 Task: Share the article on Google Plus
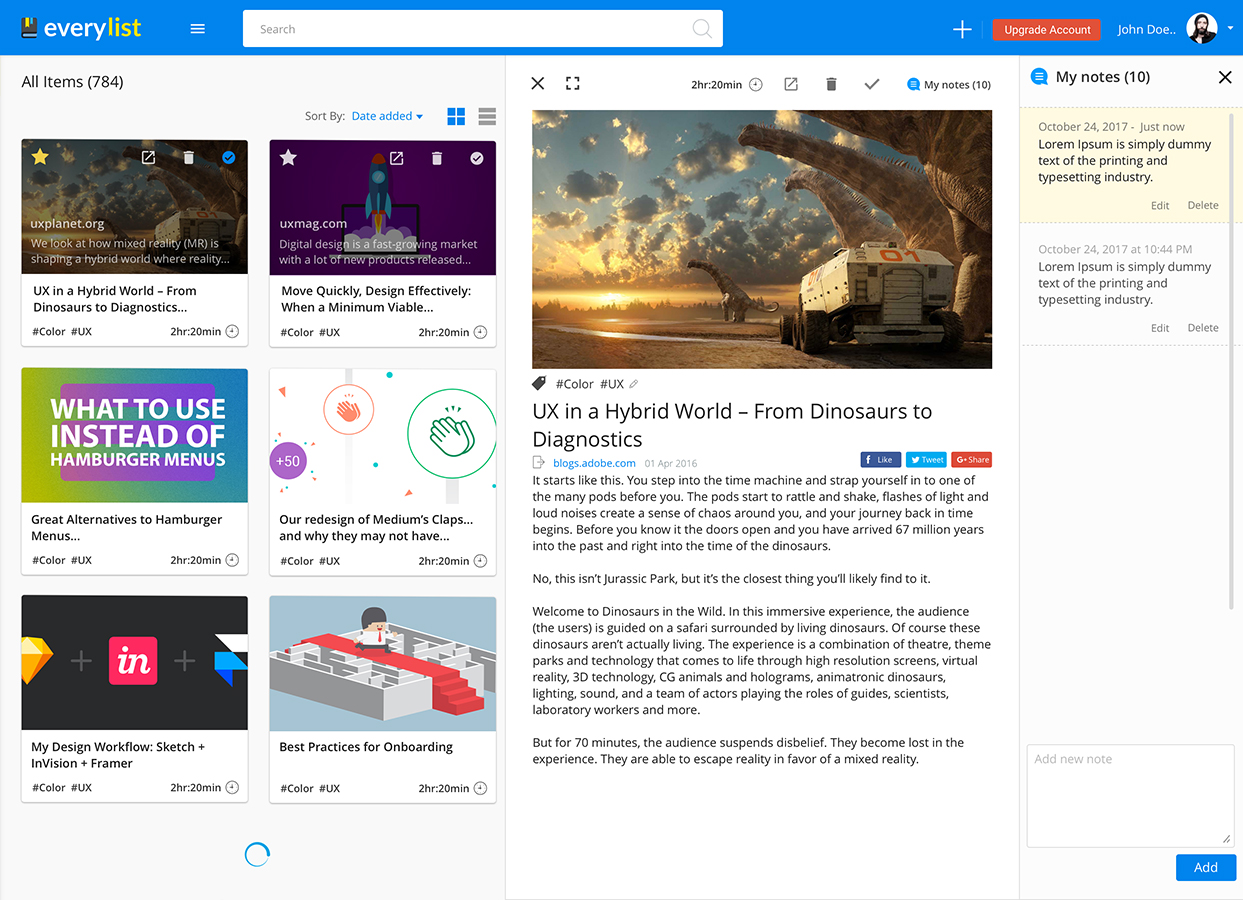[x=971, y=460]
